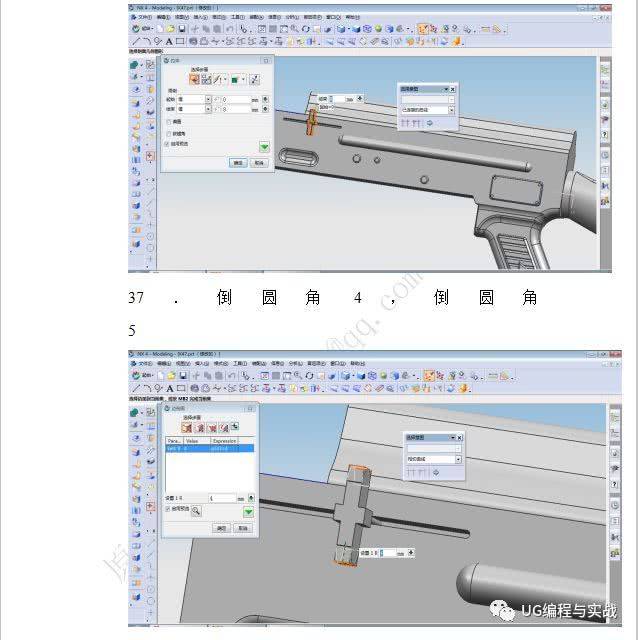Click the green arrow apply icon in Edge Blend dialog
Viewport: 638px width, 640px height.
[x=249, y=511]
